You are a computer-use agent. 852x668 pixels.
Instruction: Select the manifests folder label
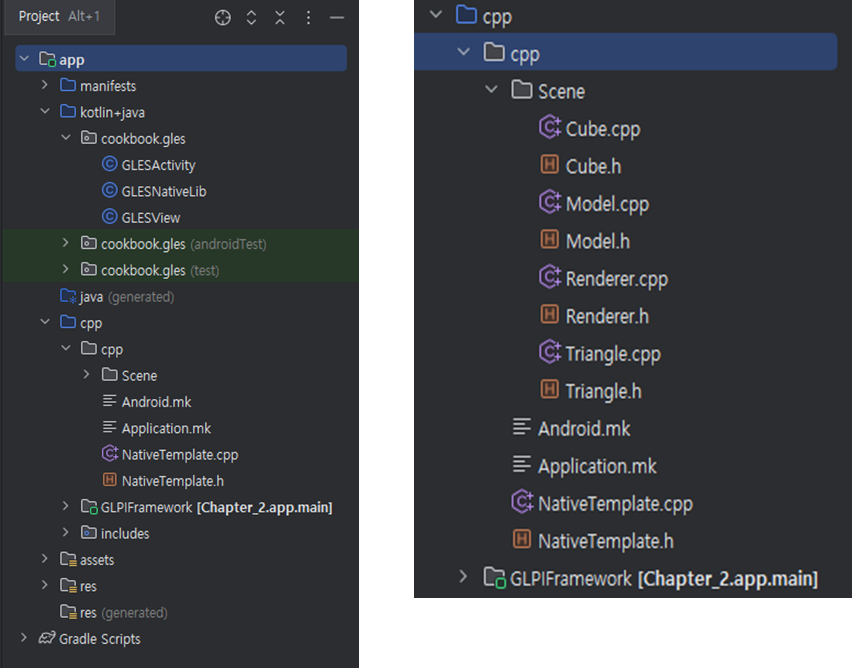pos(108,86)
